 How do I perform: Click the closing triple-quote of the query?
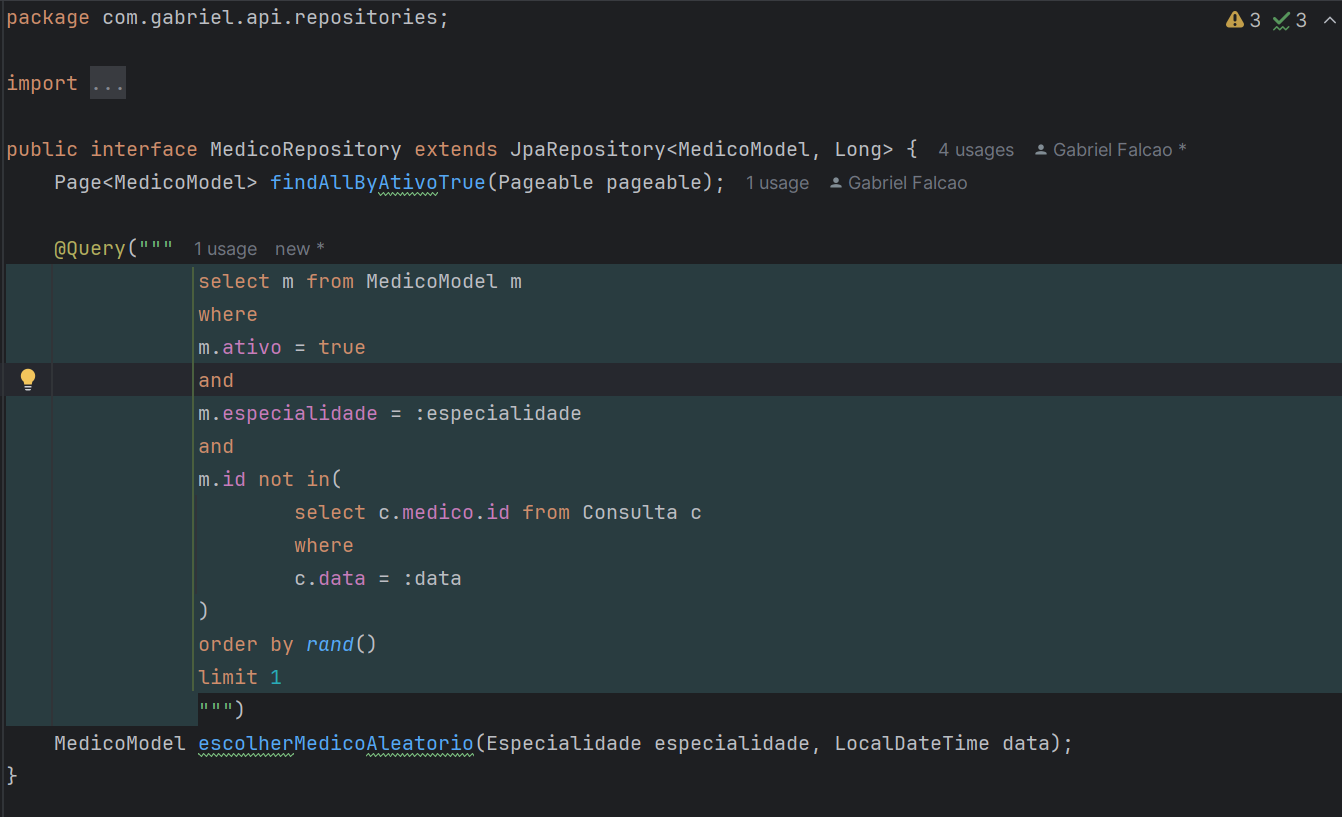pos(216,710)
